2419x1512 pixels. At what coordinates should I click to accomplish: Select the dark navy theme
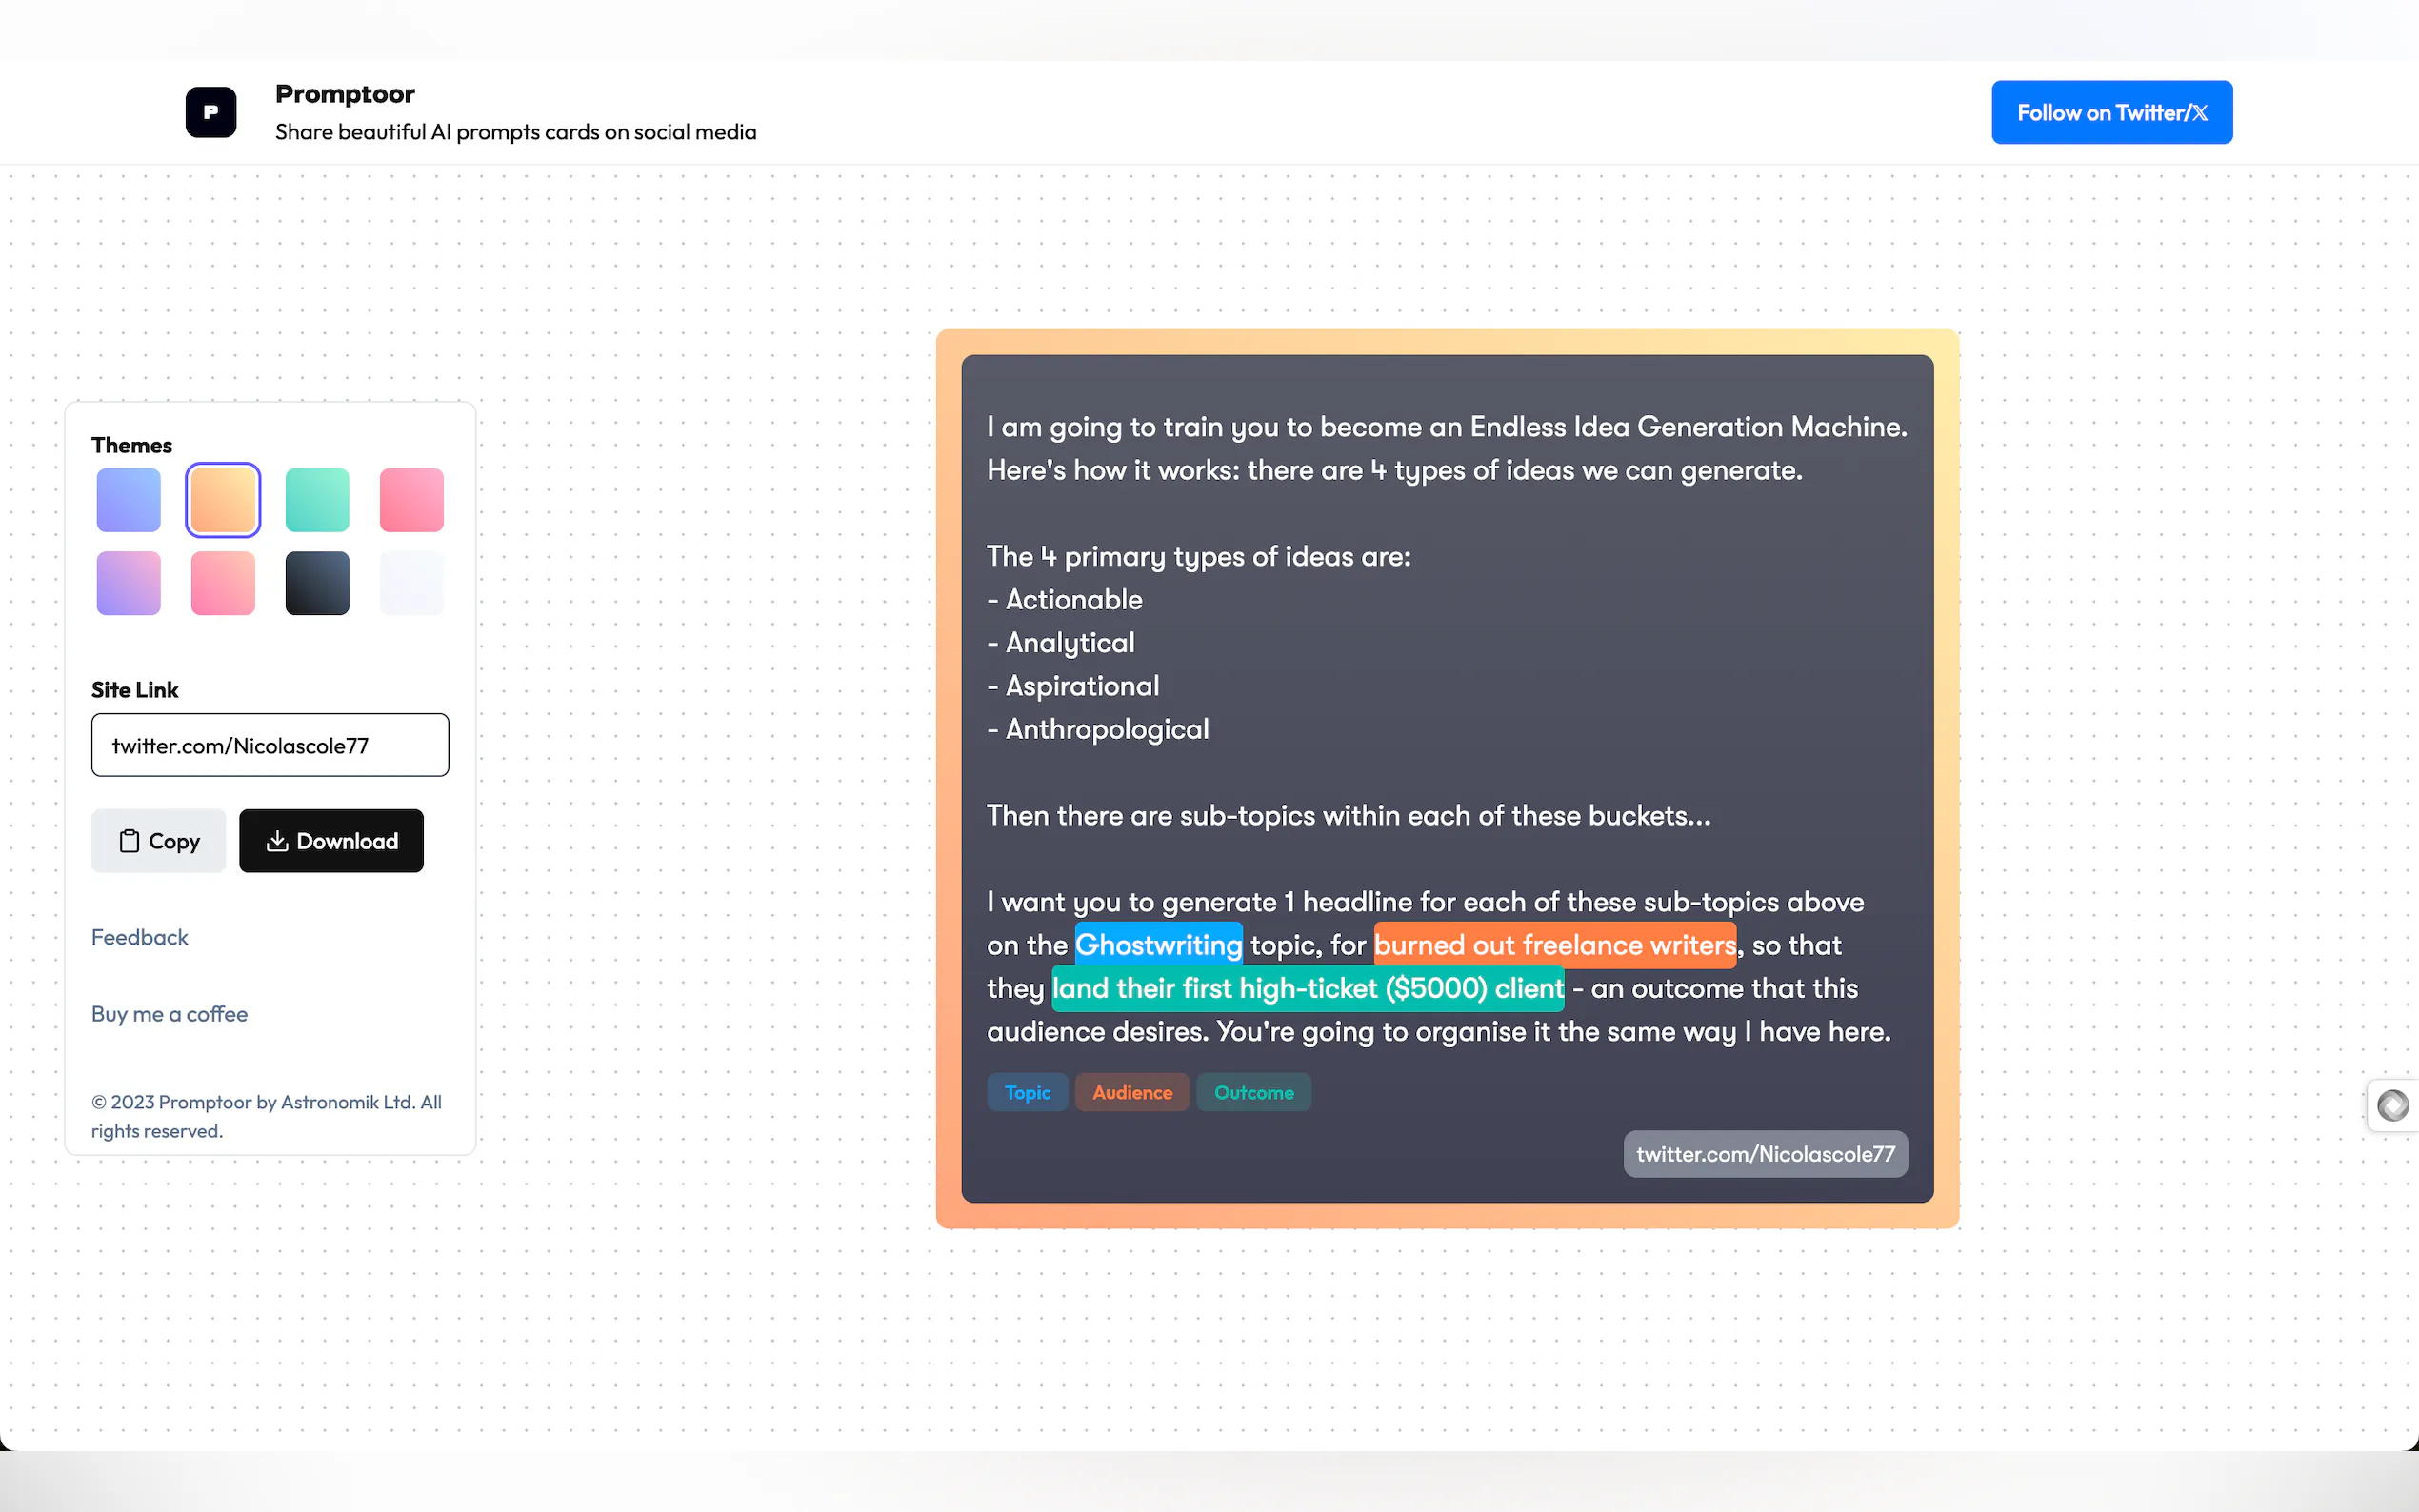tap(317, 583)
